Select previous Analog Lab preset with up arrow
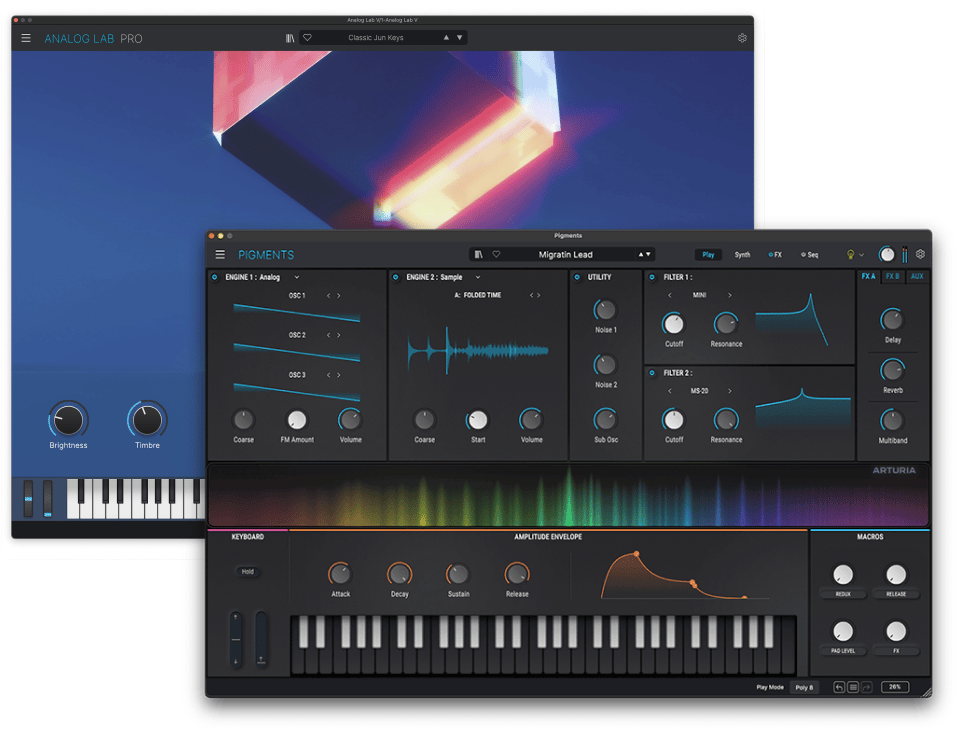This screenshot has width=972, height=731. point(446,38)
